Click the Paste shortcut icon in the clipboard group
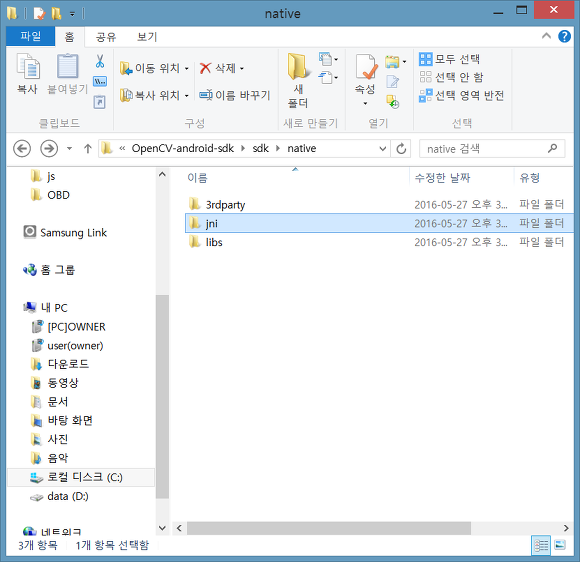The height and width of the screenshot is (562, 580). click(100, 102)
